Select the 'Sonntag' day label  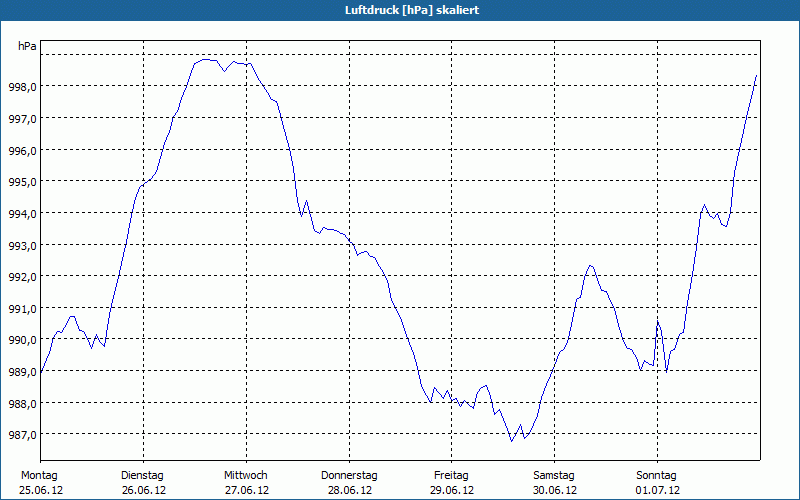[656, 476]
